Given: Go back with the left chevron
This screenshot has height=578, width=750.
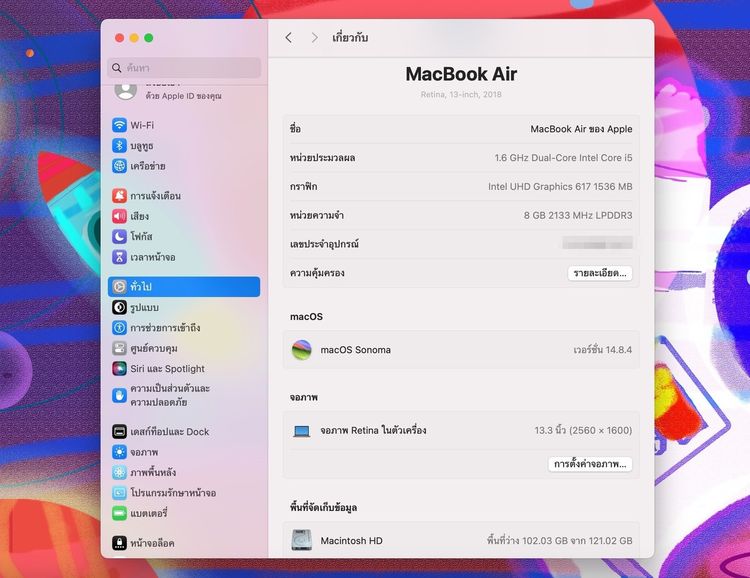Looking at the screenshot, I should (x=288, y=37).
